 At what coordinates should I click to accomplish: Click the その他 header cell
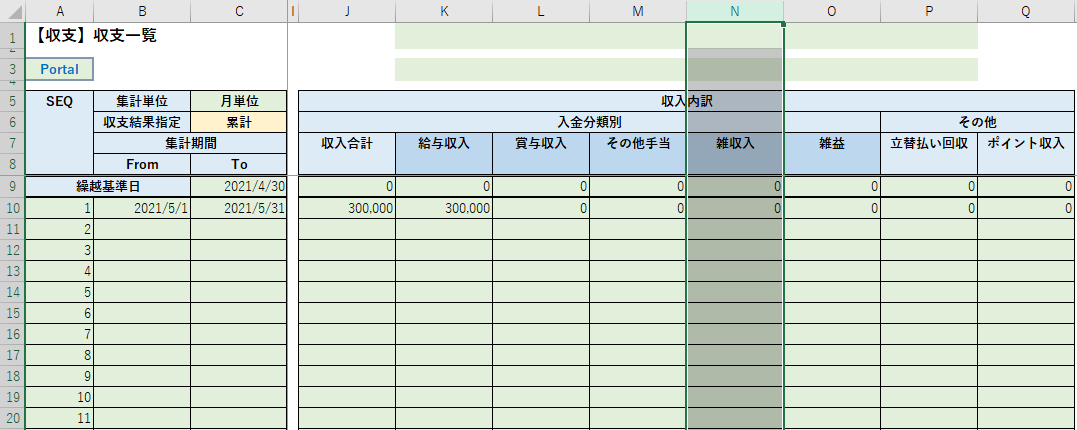[x=979, y=122]
